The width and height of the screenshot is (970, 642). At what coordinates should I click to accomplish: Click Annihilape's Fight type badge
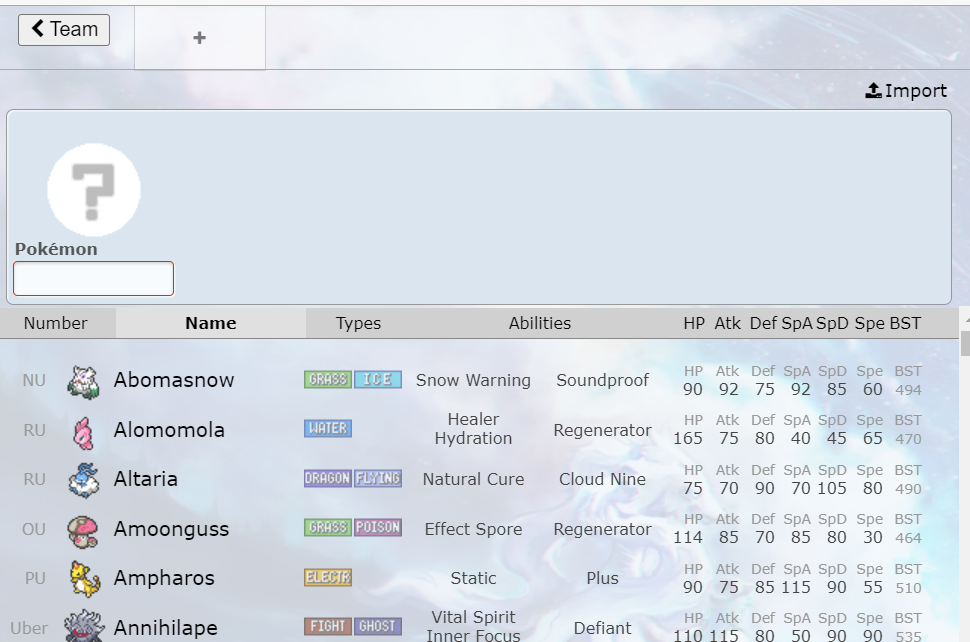[x=328, y=627]
